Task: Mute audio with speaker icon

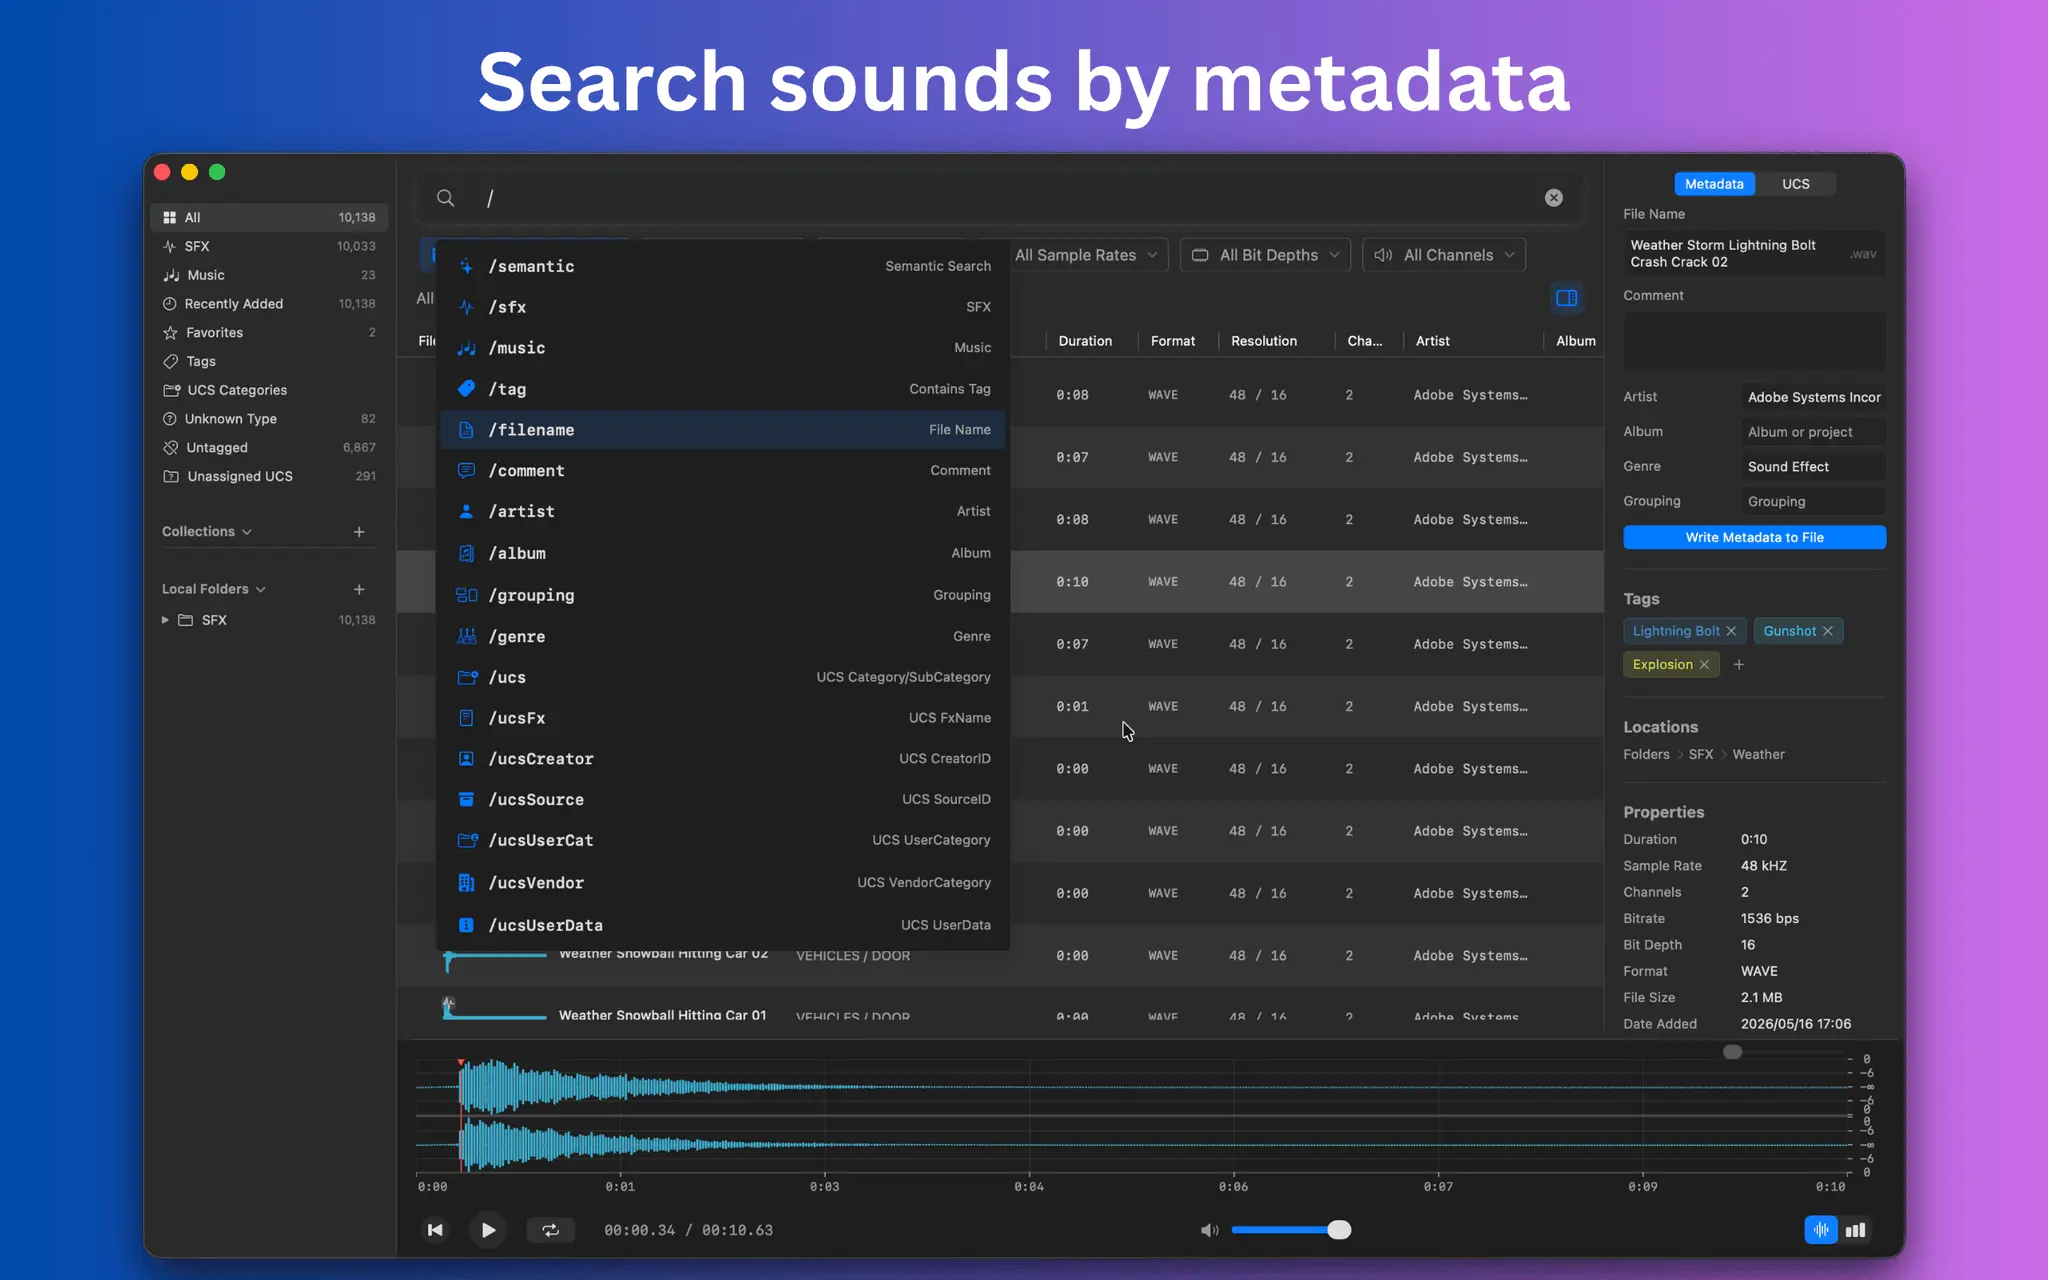Action: [1209, 1230]
